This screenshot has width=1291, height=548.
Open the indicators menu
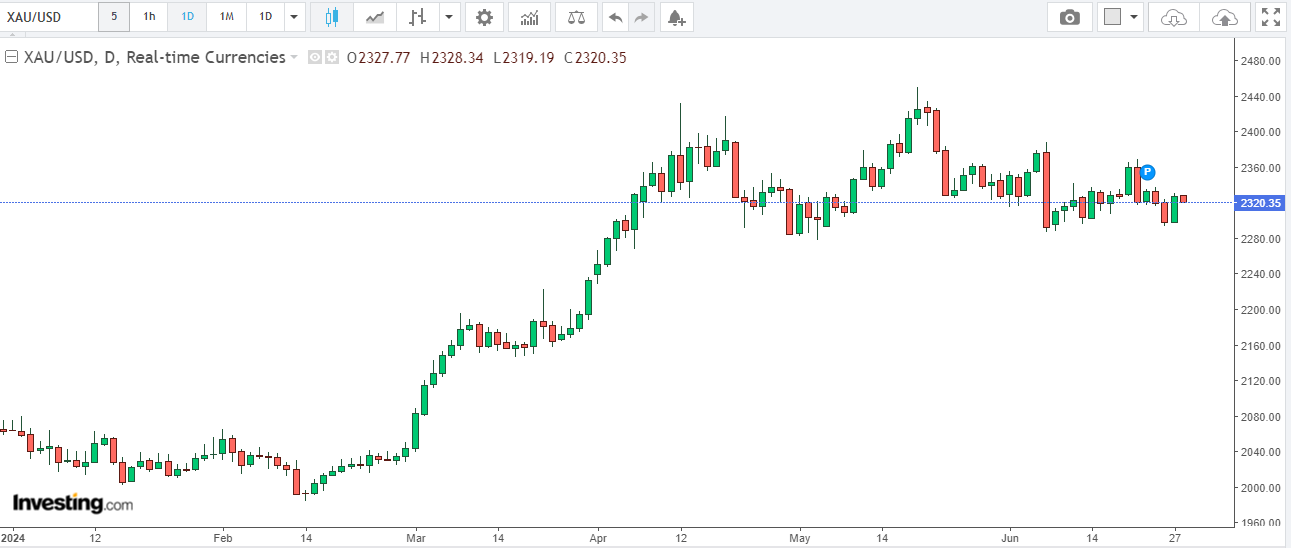click(x=529, y=17)
